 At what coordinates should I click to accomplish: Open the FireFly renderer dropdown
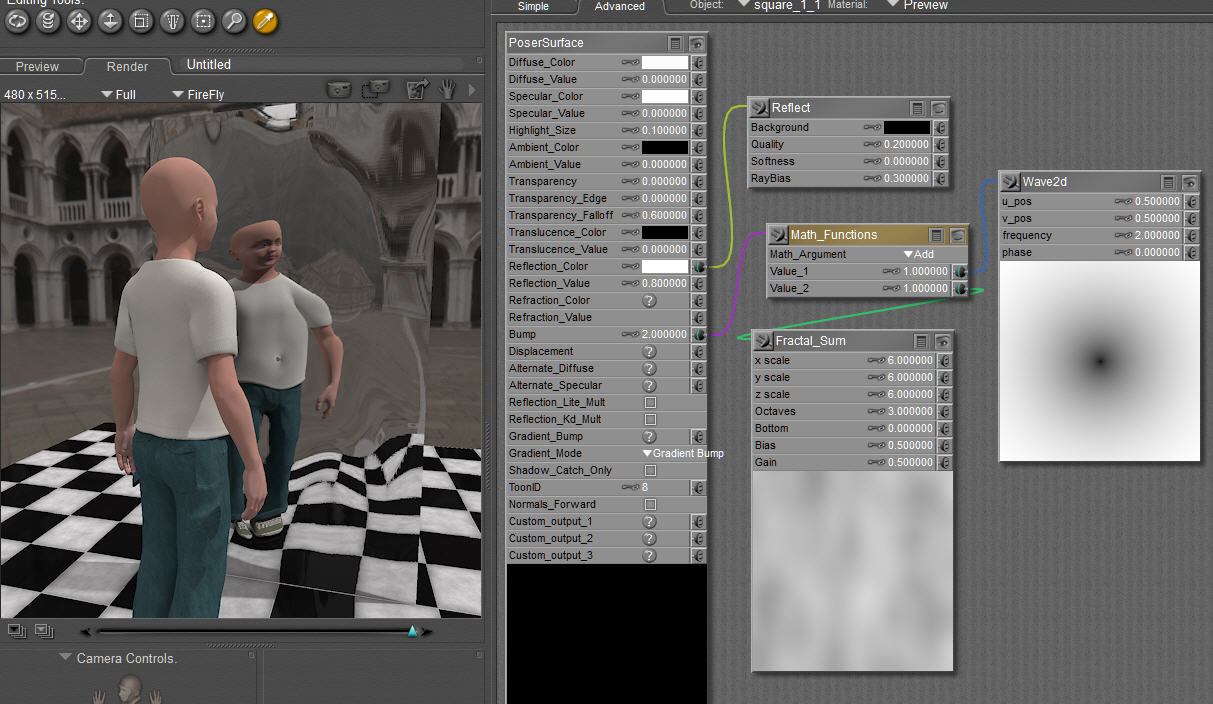pyautogui.click(x=198, y=94)
